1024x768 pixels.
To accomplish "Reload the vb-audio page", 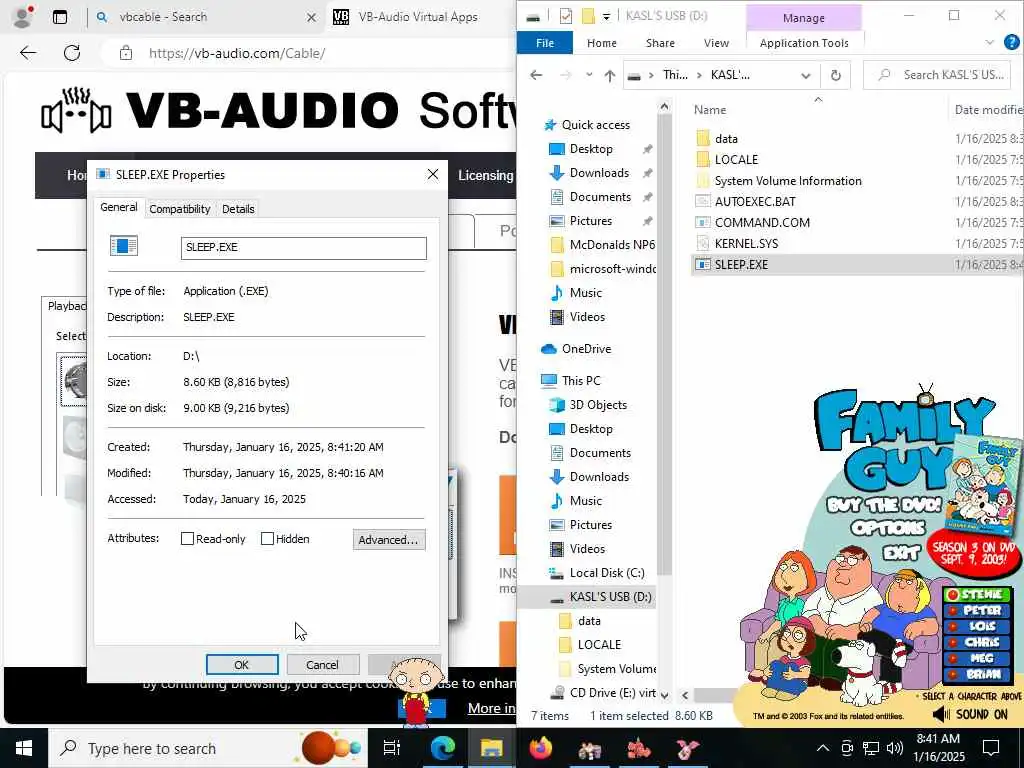I will point(72,53).
